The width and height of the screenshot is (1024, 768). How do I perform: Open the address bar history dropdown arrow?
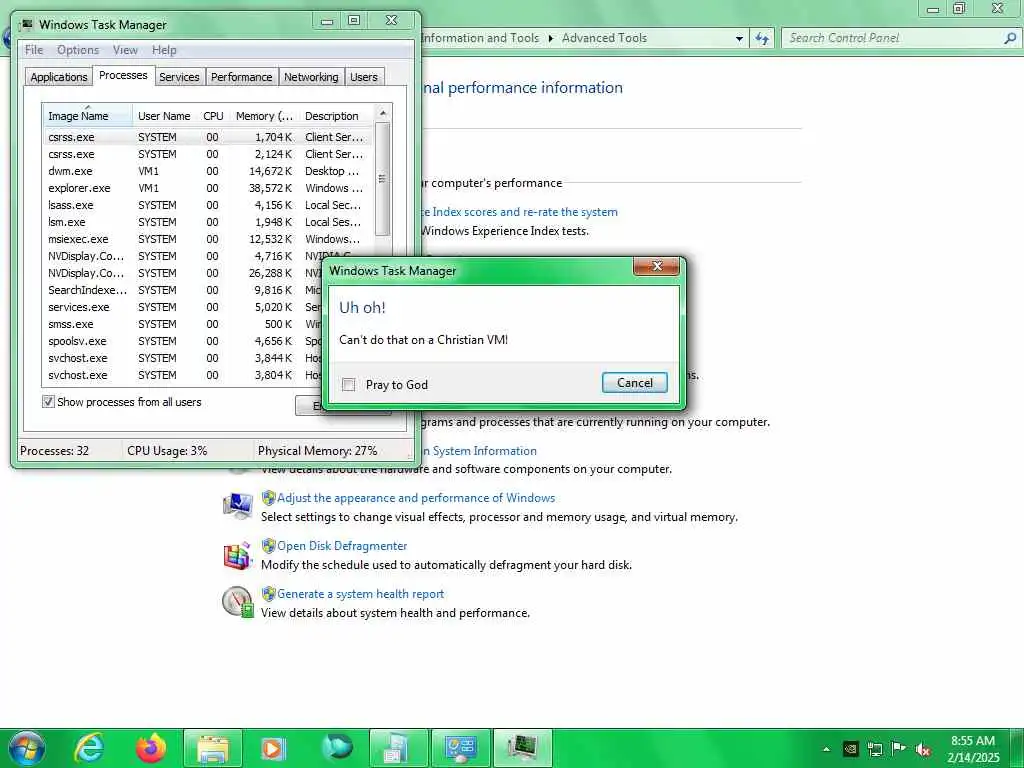tap(739, 39)
